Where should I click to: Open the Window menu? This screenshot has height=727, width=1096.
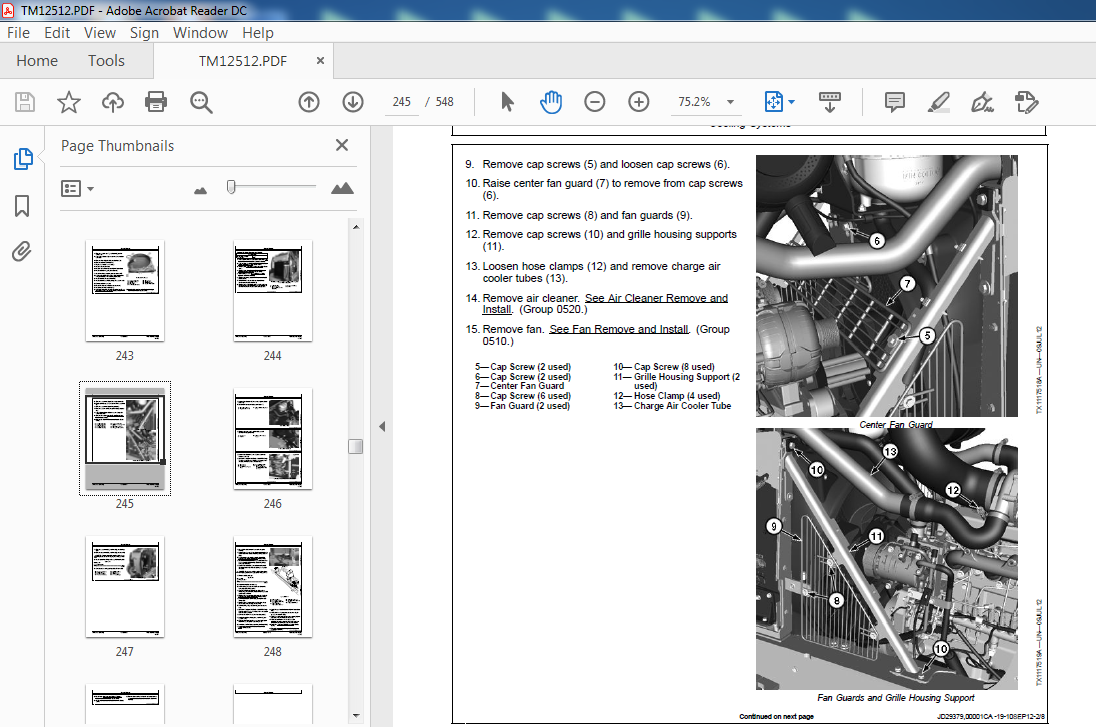pos(201,33)
